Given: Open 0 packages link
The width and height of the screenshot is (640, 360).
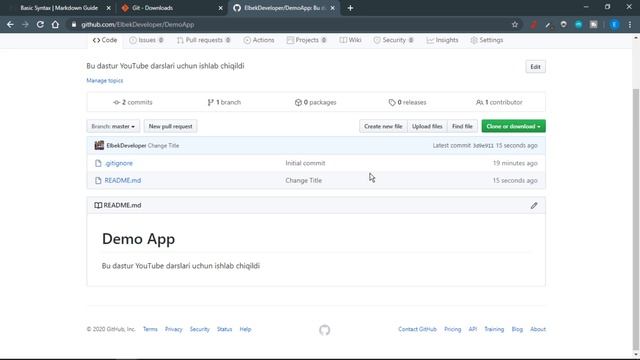Looking at the screenshot, I should point(316,102).
